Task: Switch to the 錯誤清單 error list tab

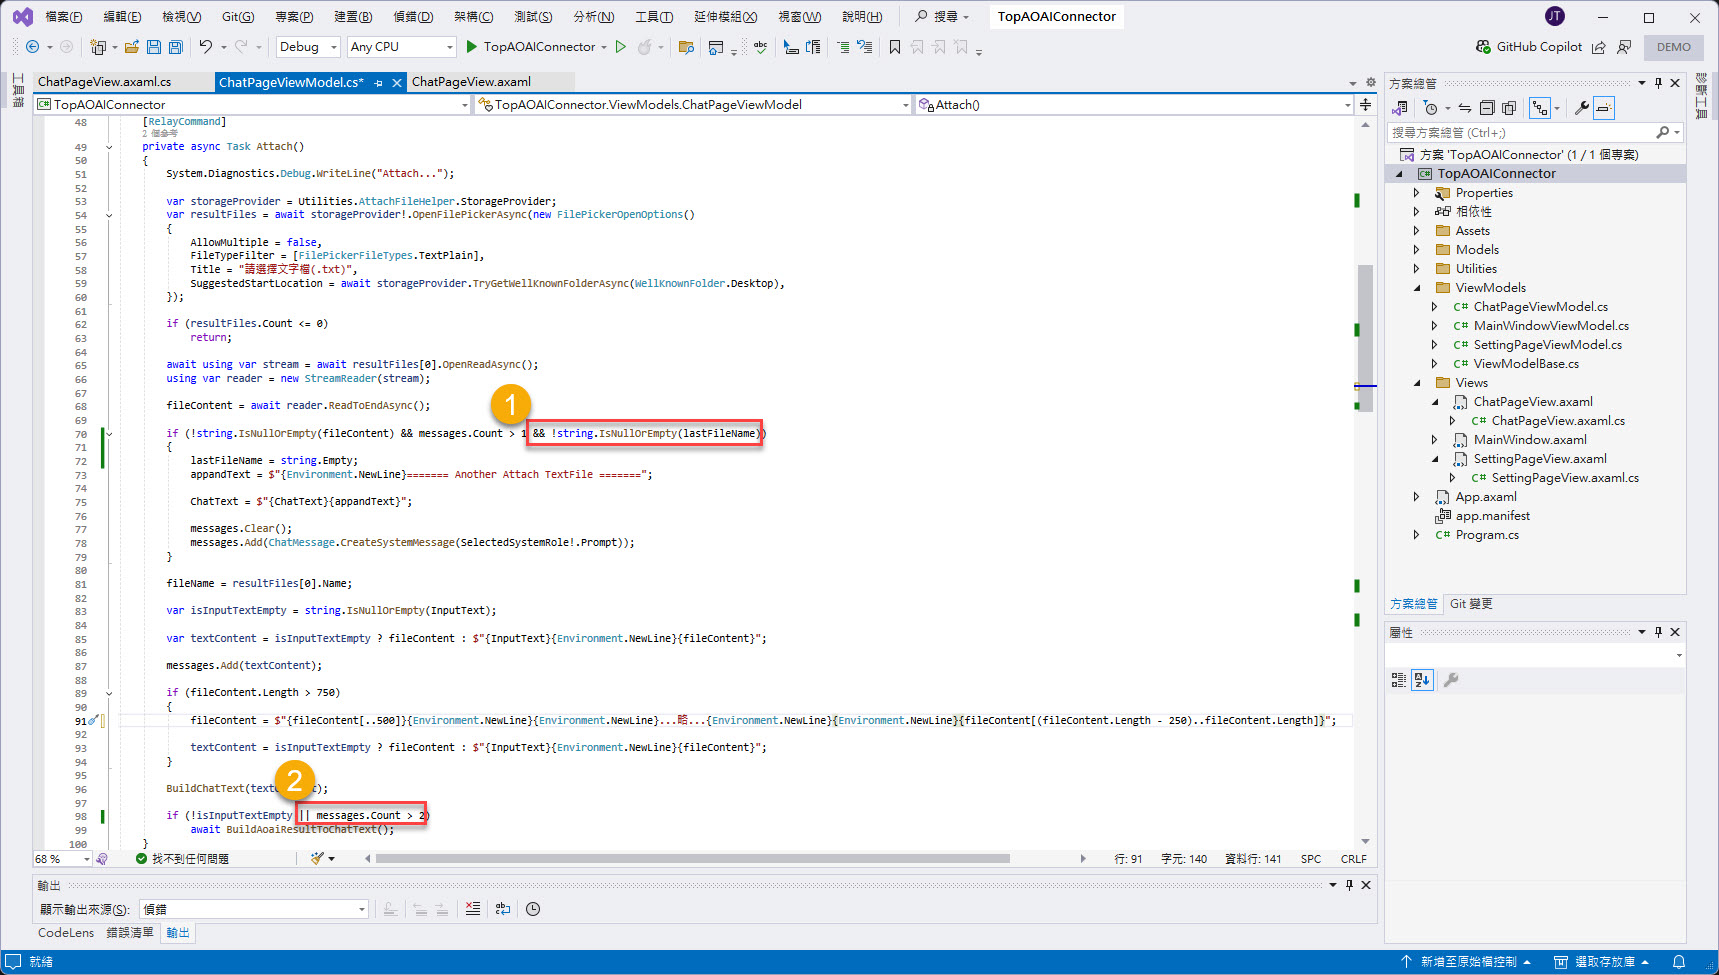Action: pyautogui.click(x=130, y=933)
